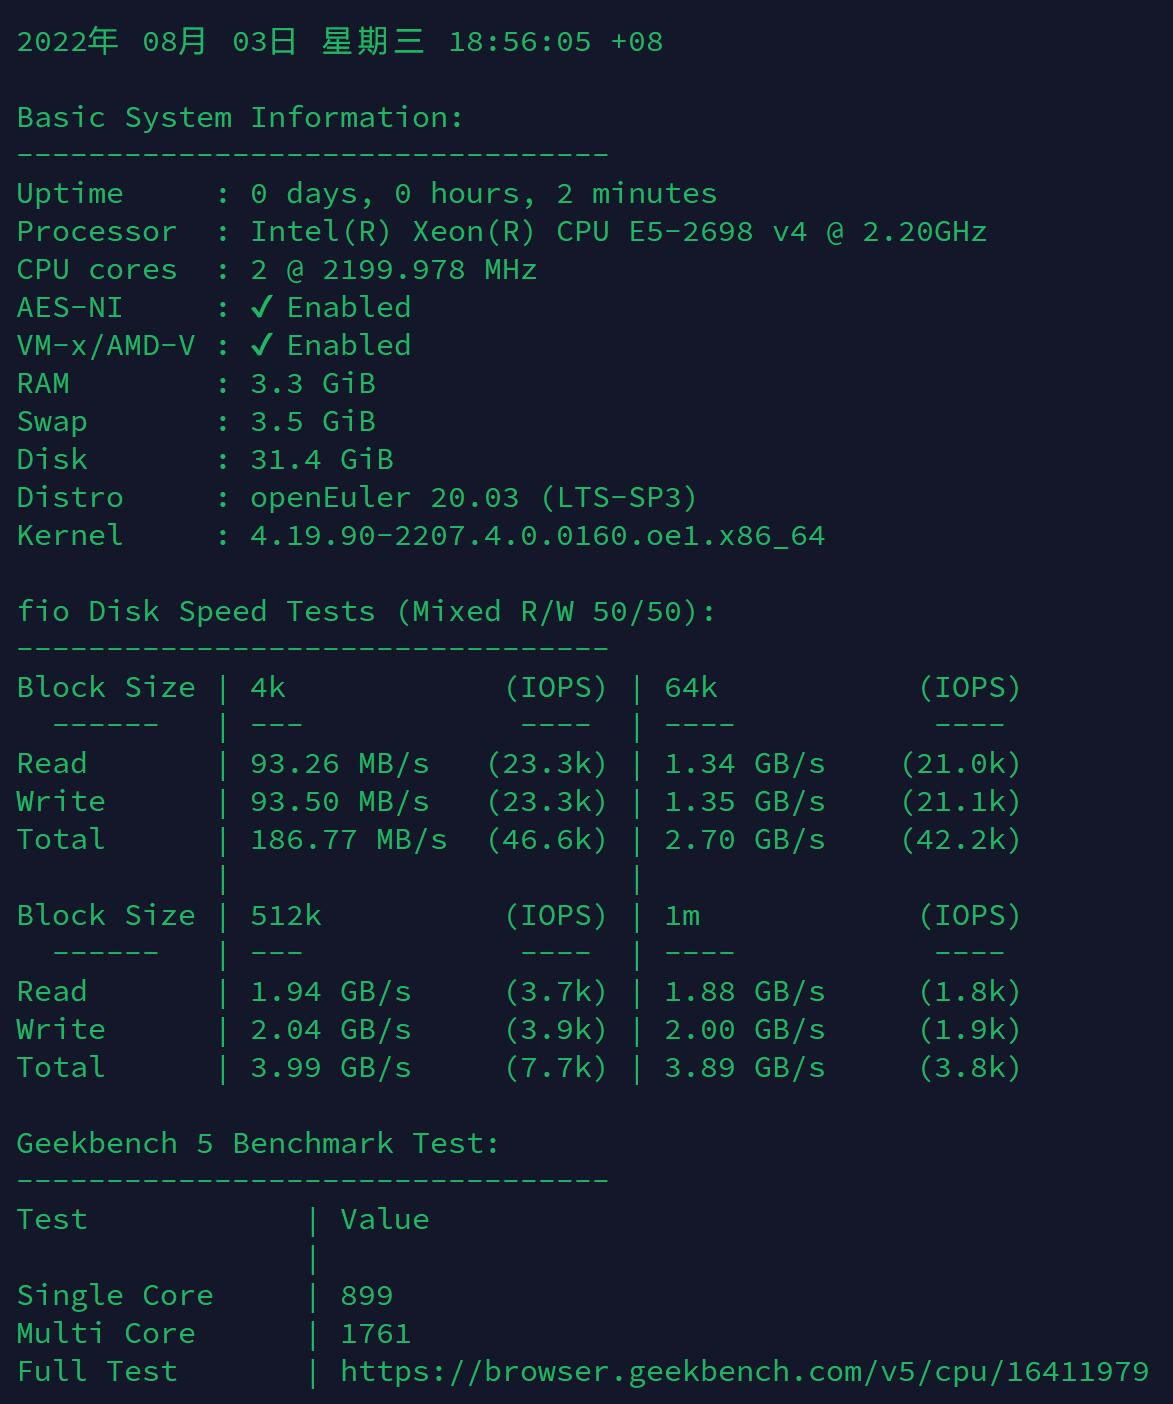Click the AES-NI enabled checkmark
This screenshot has width=1173, height=1404.
pyautogui.click(x=261, y=307)
